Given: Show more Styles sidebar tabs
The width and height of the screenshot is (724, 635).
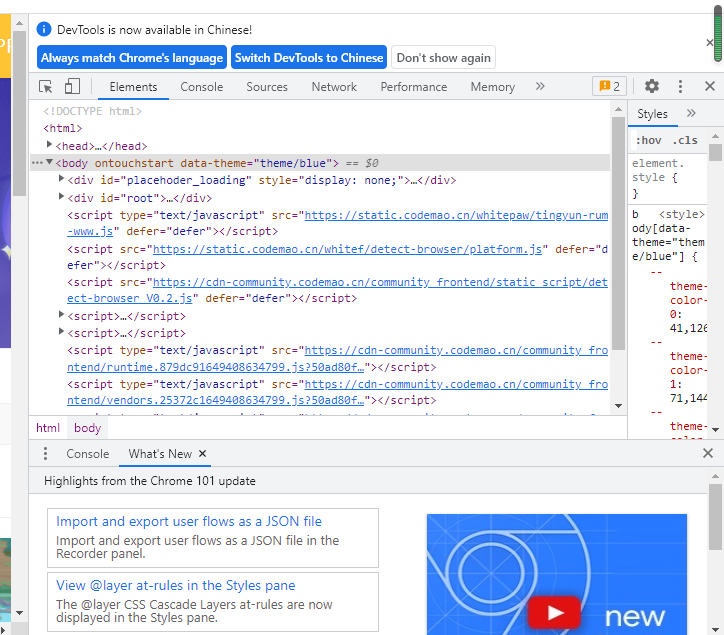Looking at the screenshot, I should [691, 114].
